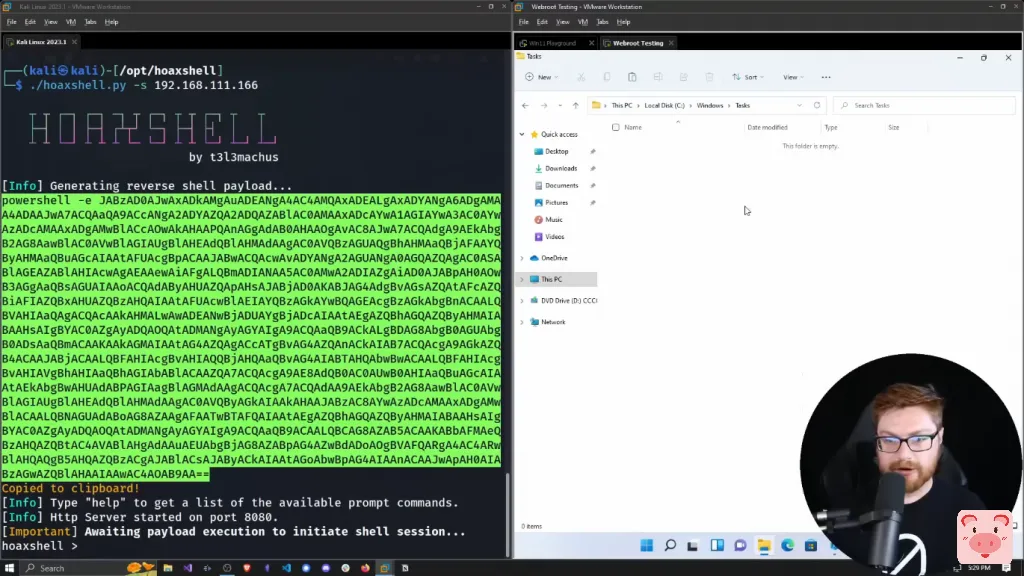This screenshot has width=1024, height=576.
Task: Open Microsoft Store icon in VM taskbar
Action: tap(810, 545)
